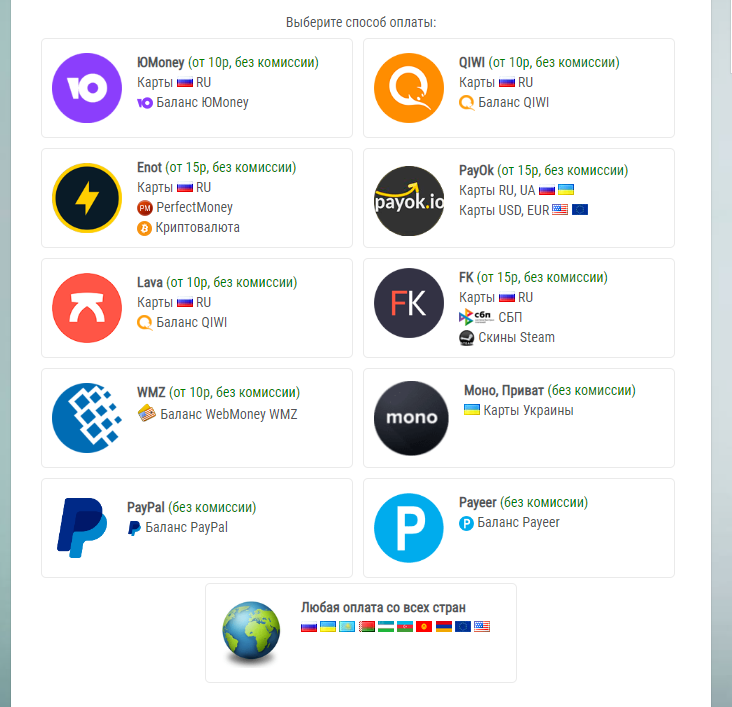732x707 pixels.
Task: Select Payeer payment title
Action: coord(523,502)
